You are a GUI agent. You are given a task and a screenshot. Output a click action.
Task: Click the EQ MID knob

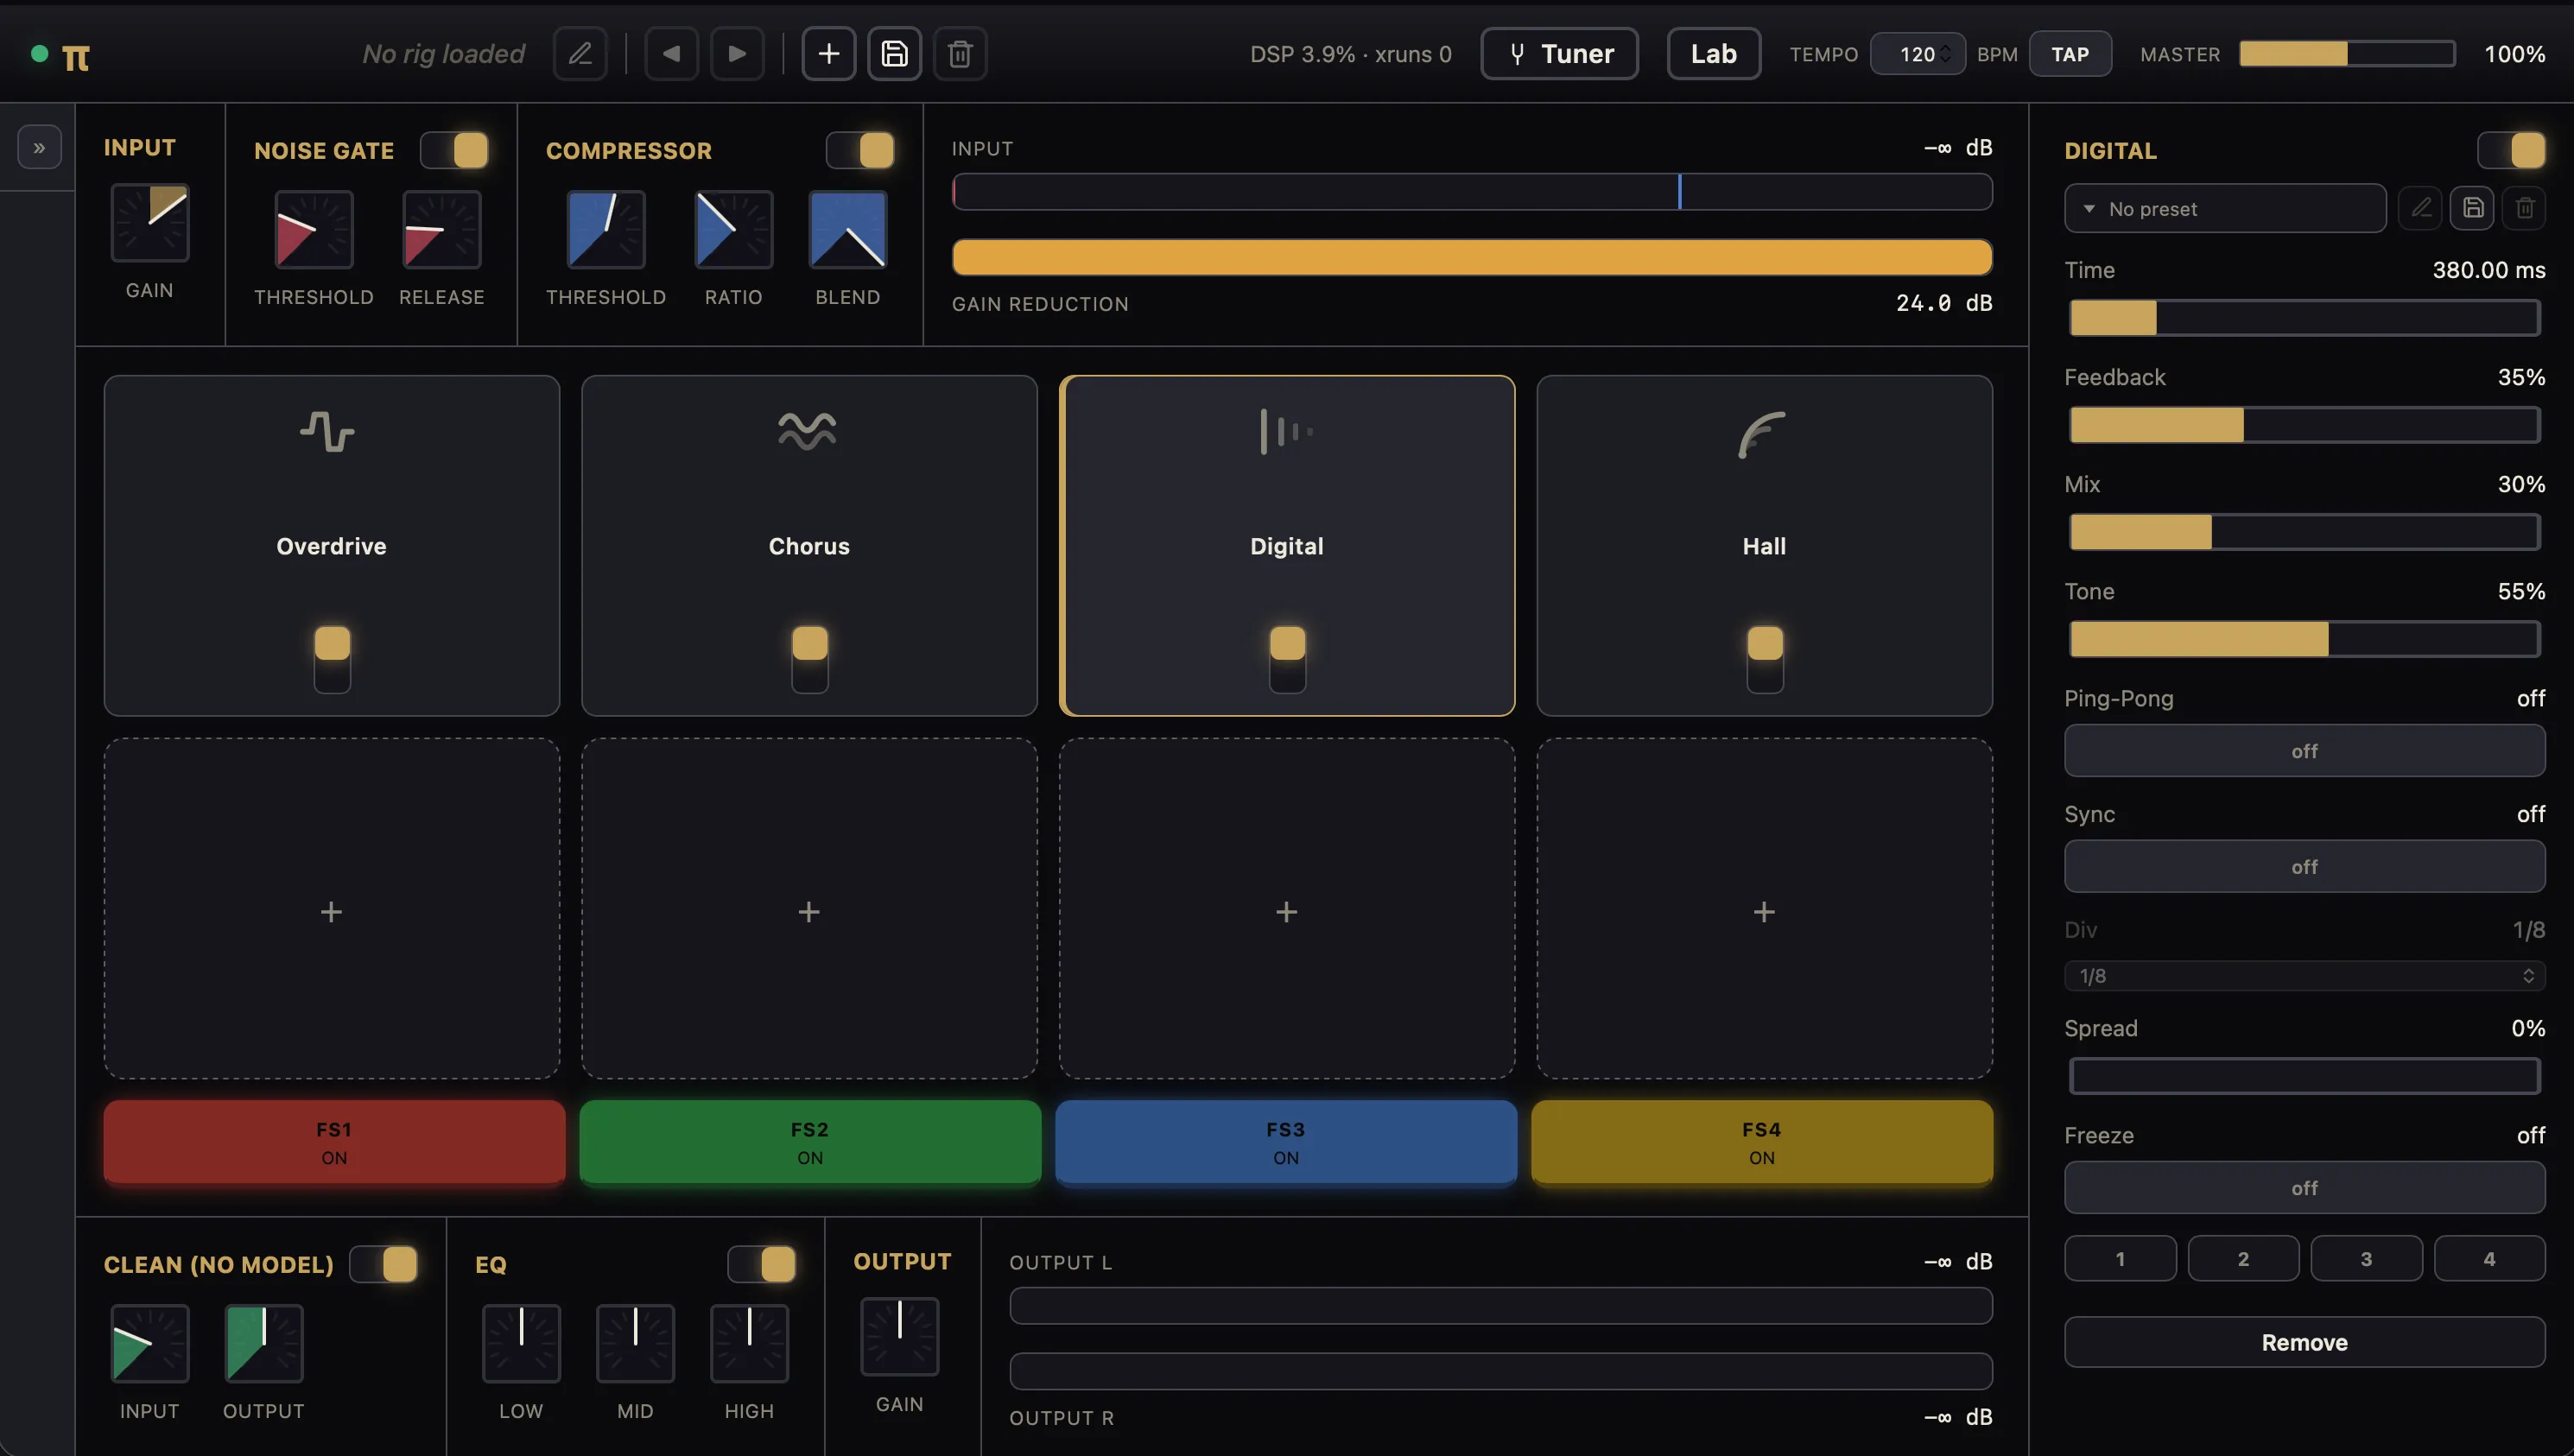coord(635,1343)
